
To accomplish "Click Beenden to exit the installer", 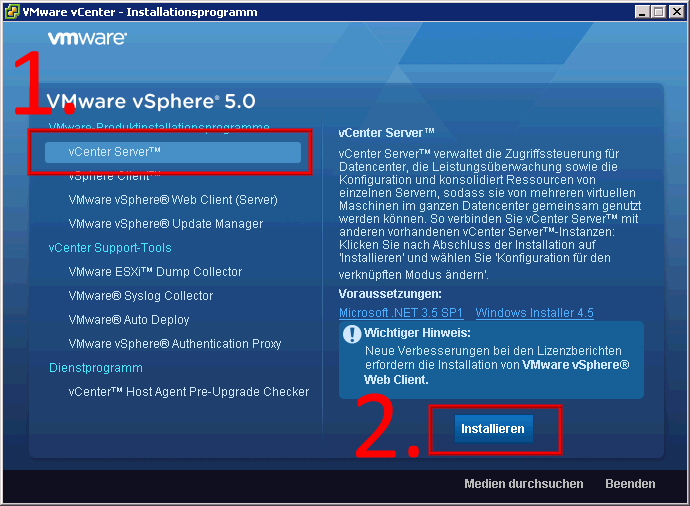I will point(630,484).
